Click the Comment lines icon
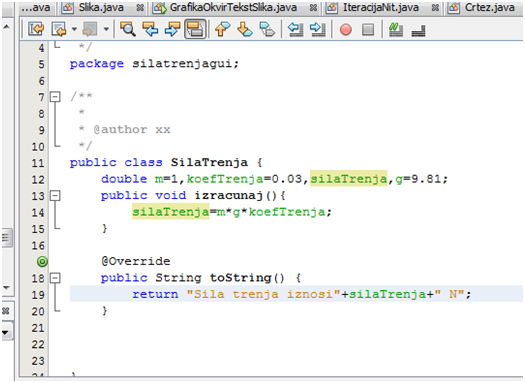525x383 pixels. (396, 29)
